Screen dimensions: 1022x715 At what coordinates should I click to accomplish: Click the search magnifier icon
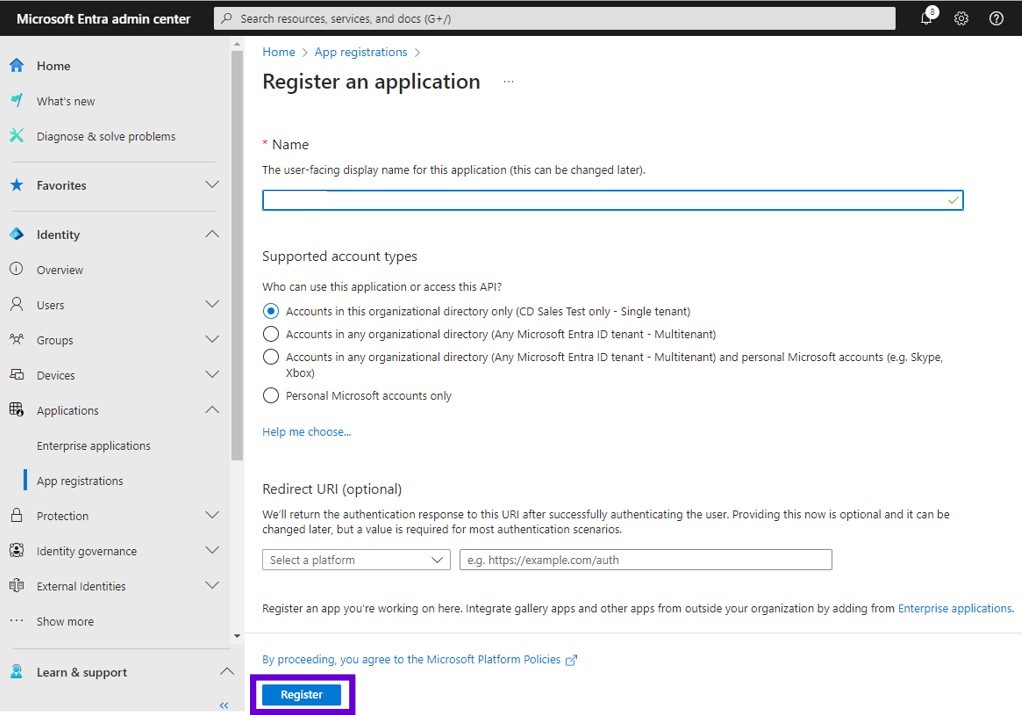coord(226,18)
